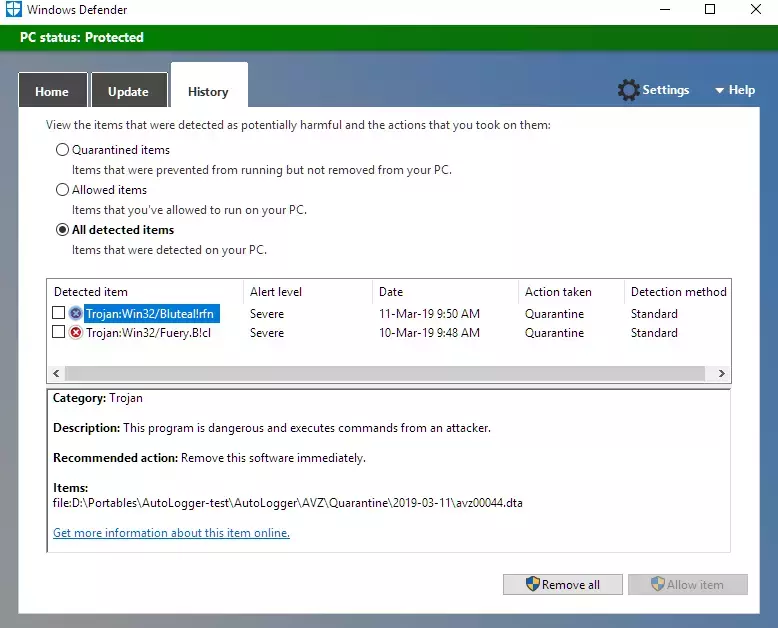Click the Remove all button

(x=563, y=584)
